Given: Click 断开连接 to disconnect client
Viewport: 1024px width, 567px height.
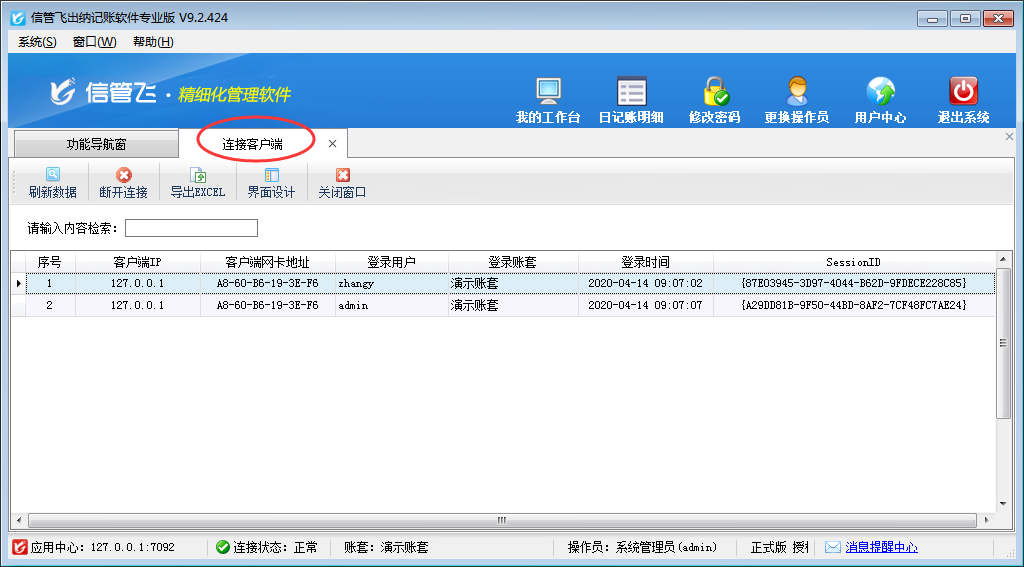Looking at the screenshot, I should click(x=123, y=184).
